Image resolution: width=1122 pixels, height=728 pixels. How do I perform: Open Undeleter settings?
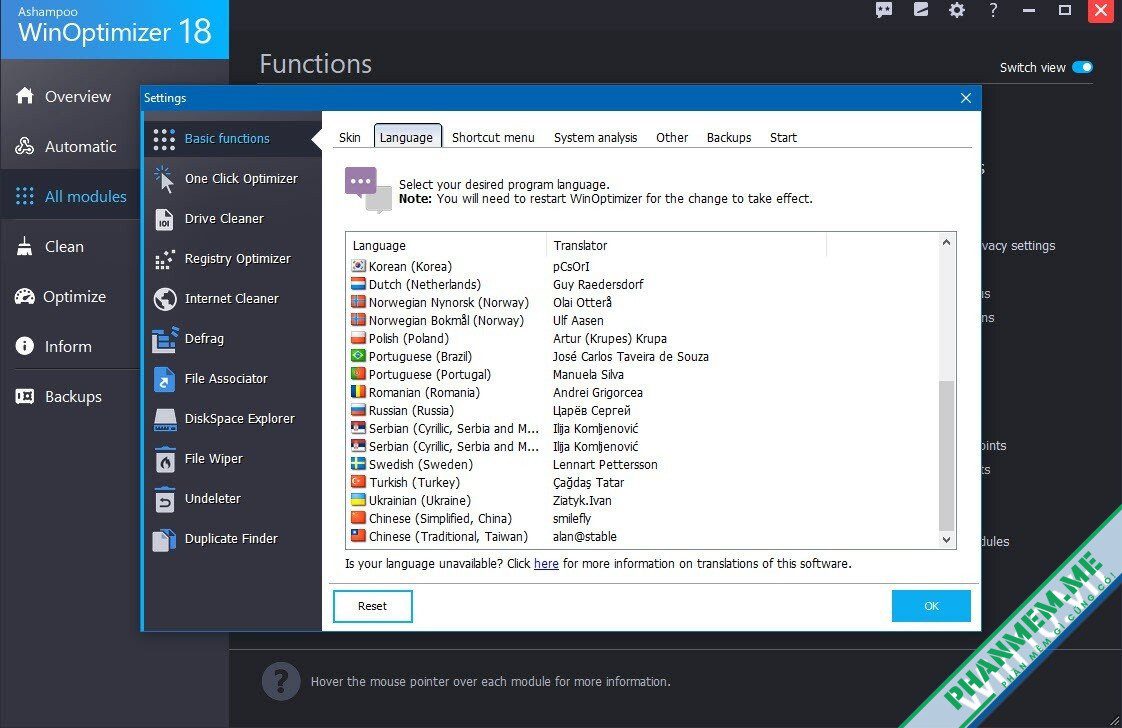point(233,499)
